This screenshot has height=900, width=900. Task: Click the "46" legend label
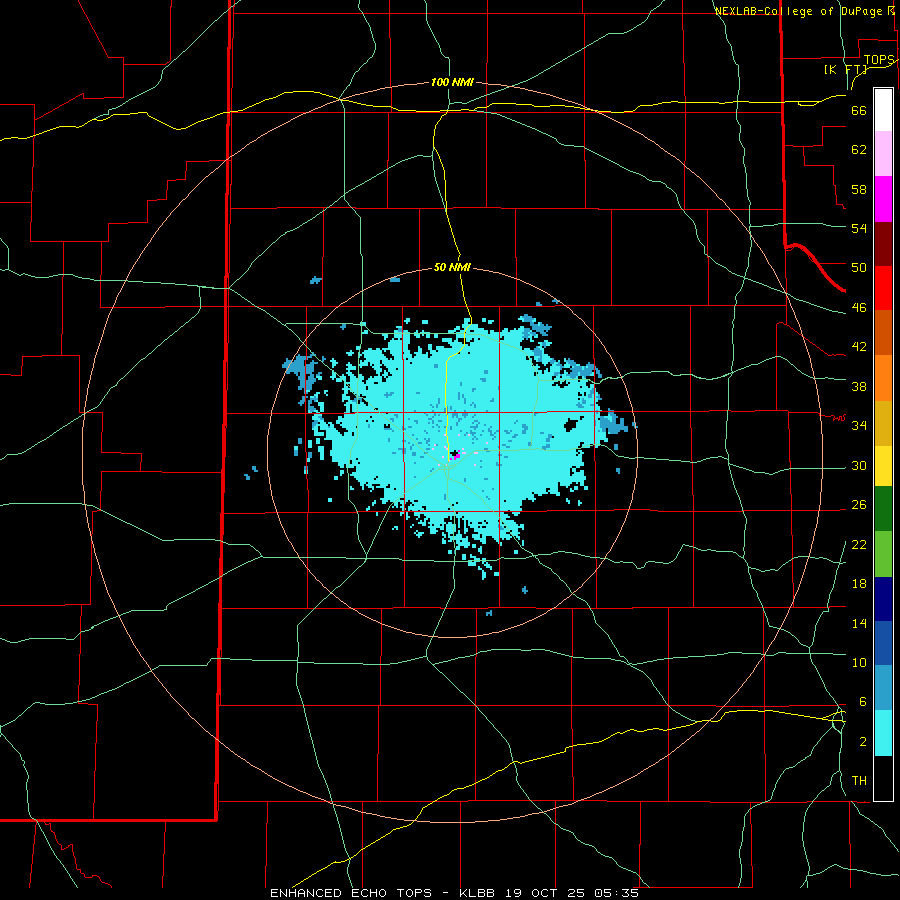859,308
